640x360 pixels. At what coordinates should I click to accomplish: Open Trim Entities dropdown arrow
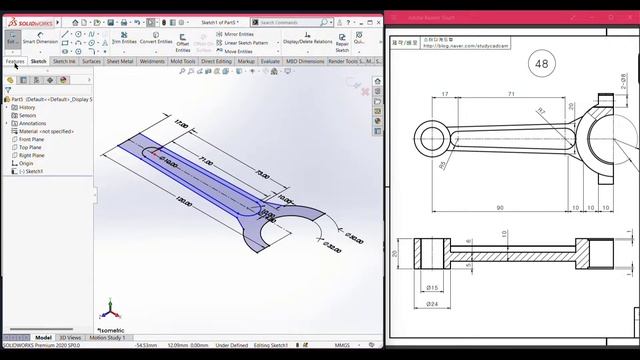124,52
